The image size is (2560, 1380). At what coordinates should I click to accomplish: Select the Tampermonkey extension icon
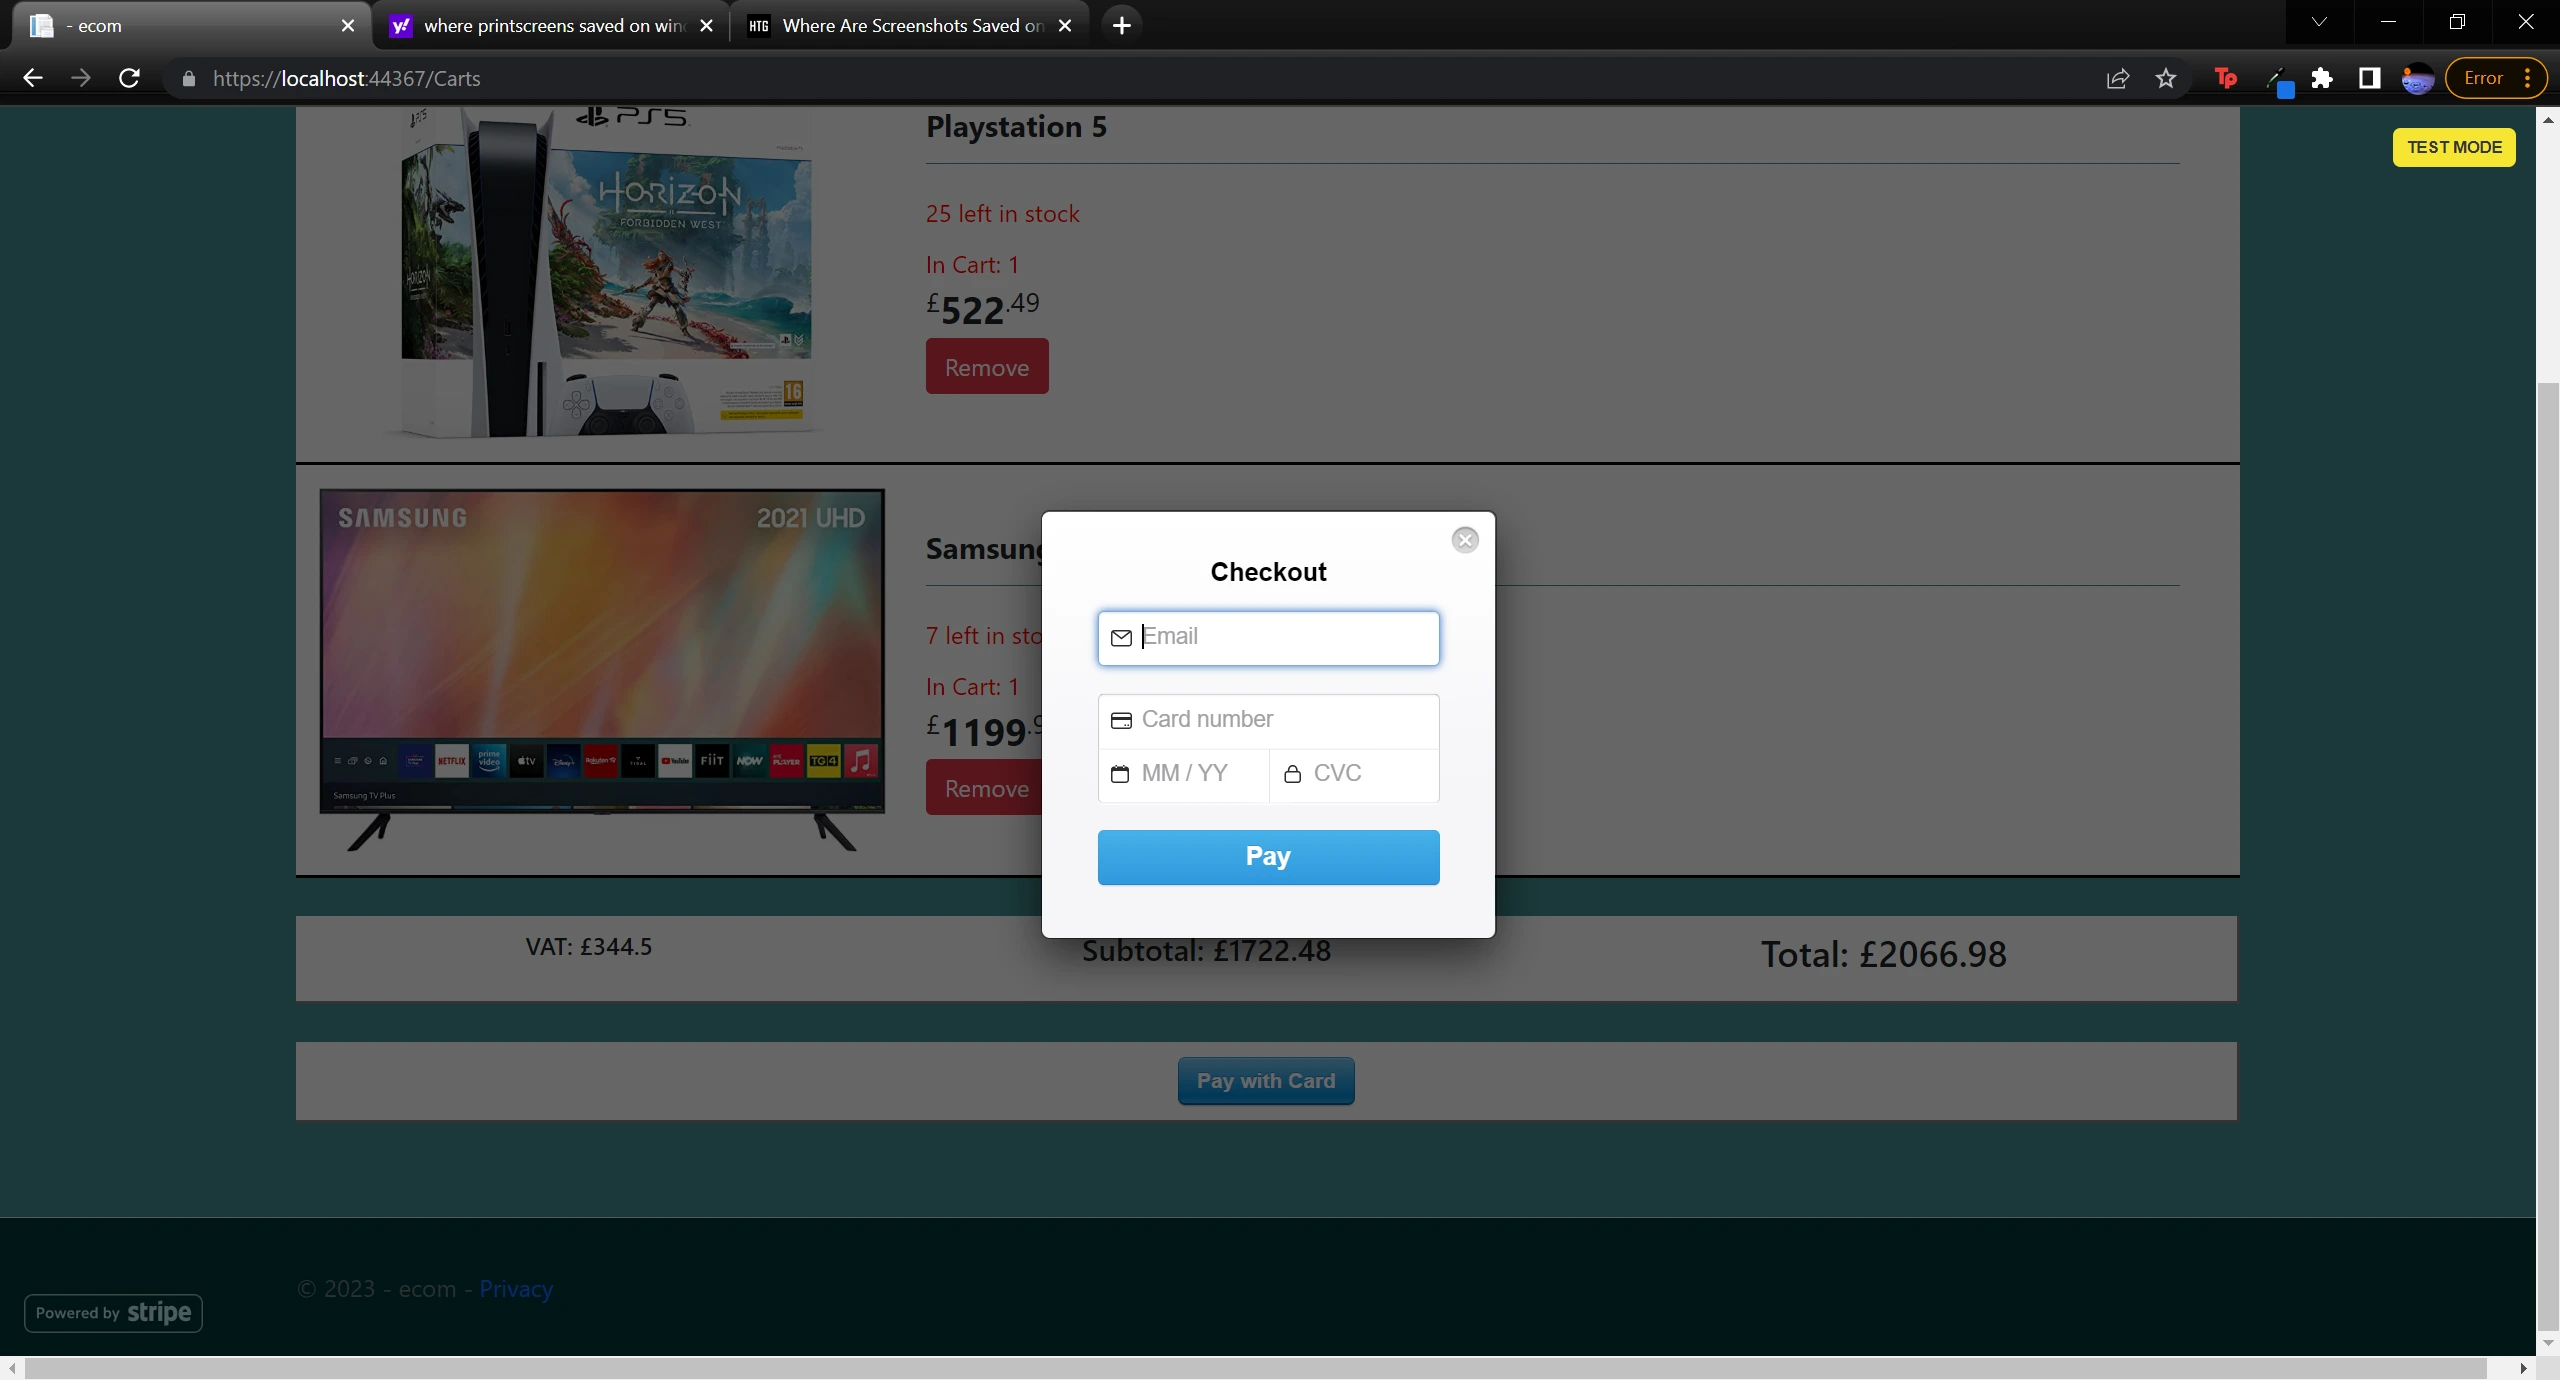coord(2224,78)
